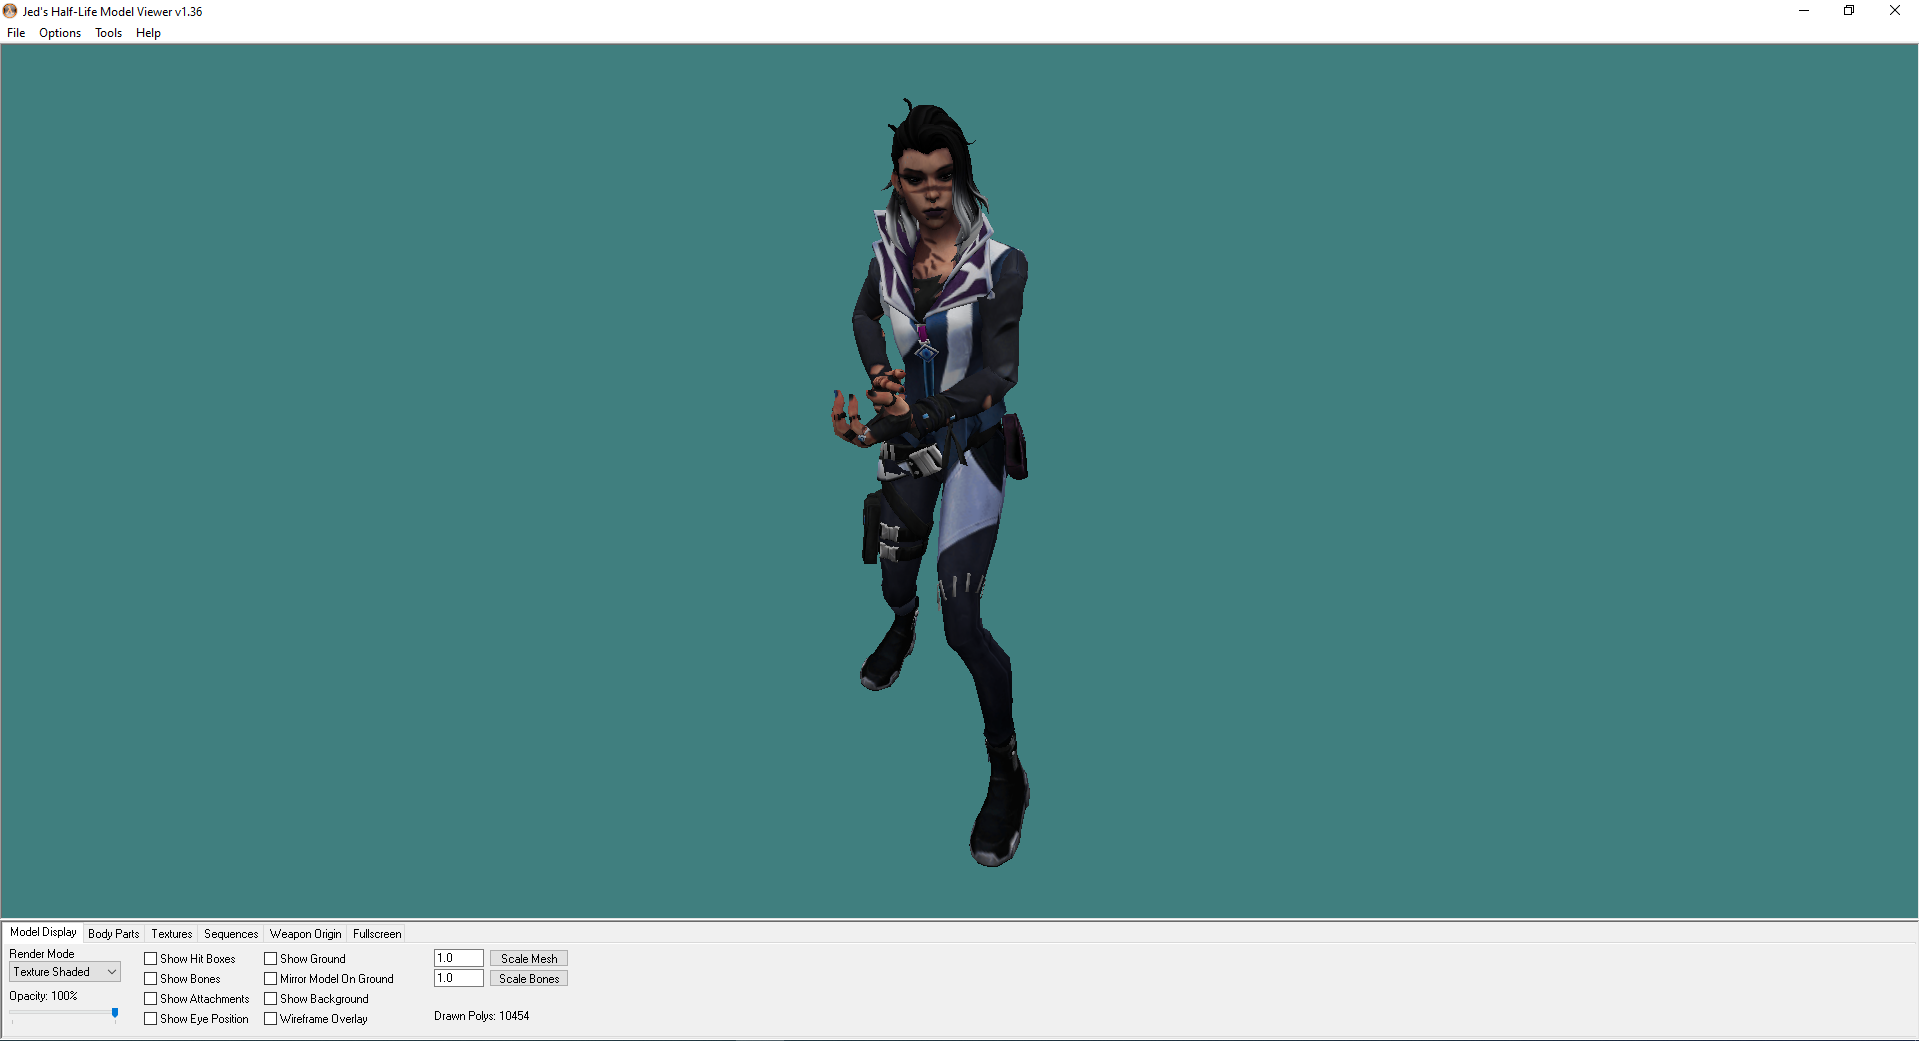The image size is (1919, 1041).
Task: Click the Jed's Model Viewer app icon
Action: [10, 11]
